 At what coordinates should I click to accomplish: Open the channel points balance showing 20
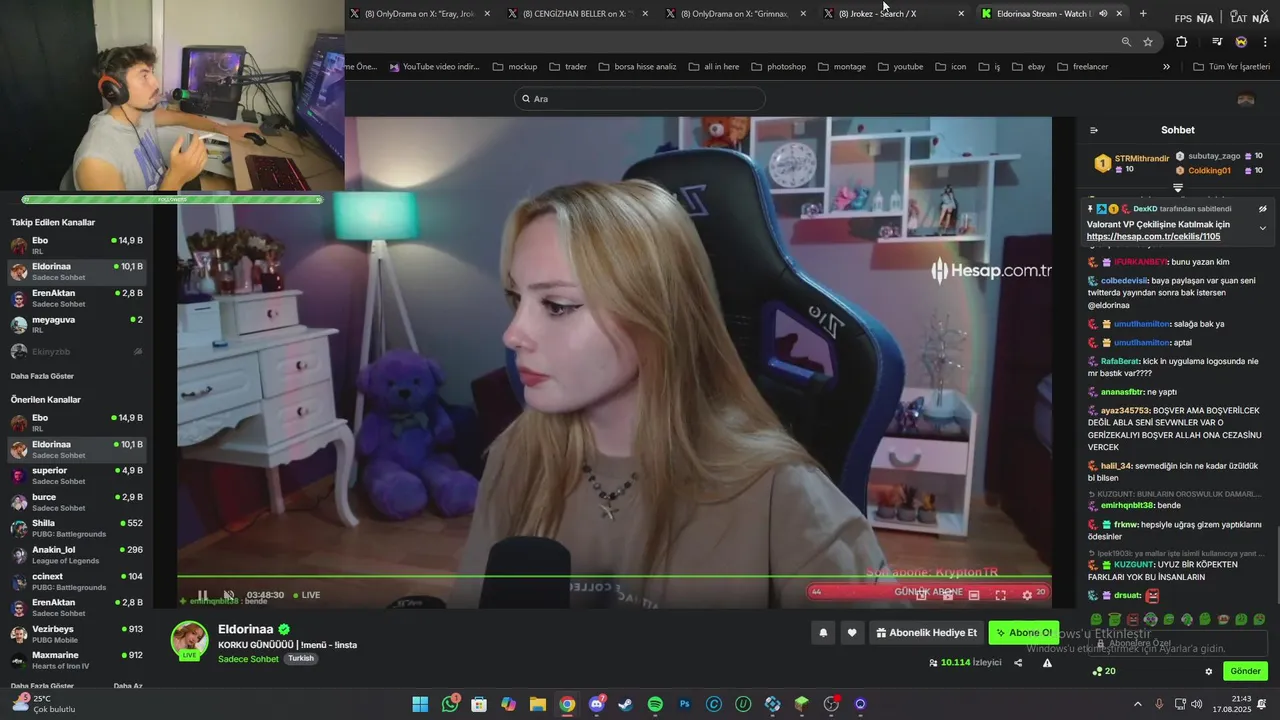pyautogui.click(x=1104, y=671)
